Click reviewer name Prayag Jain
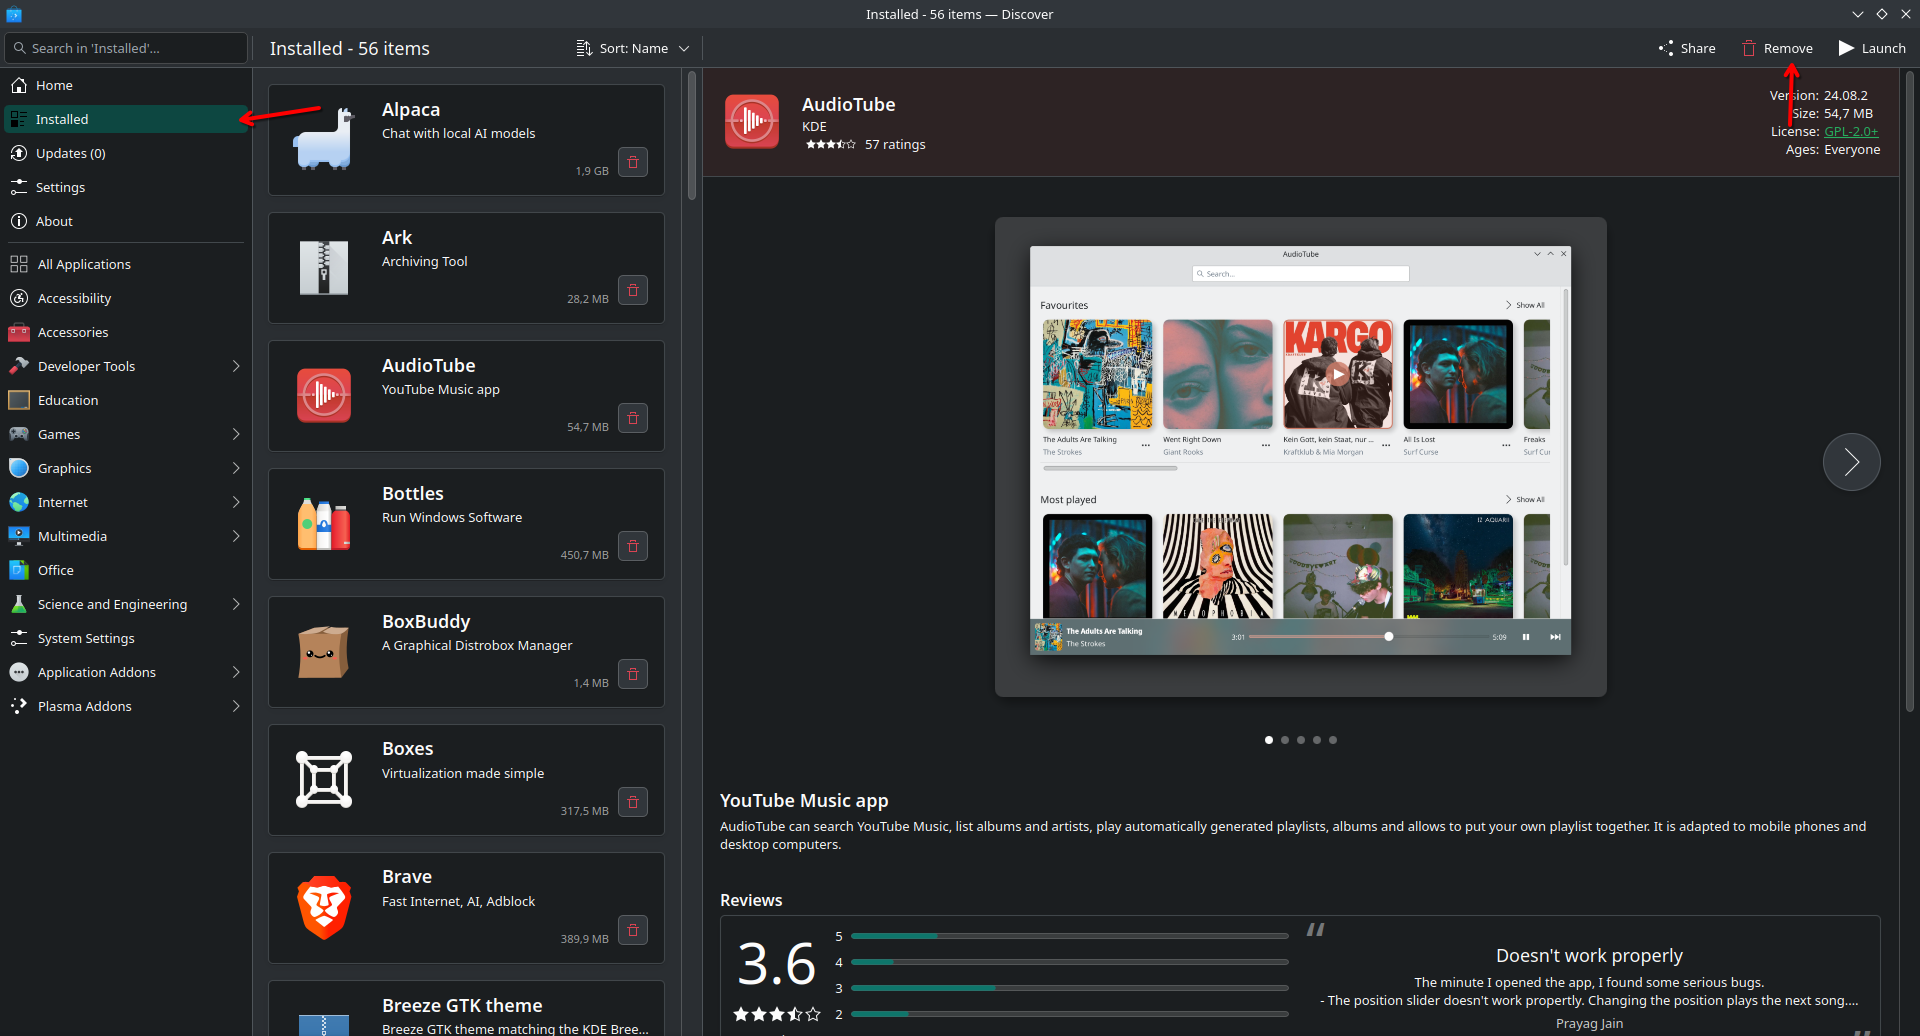 click(x=1589, y=1023)
